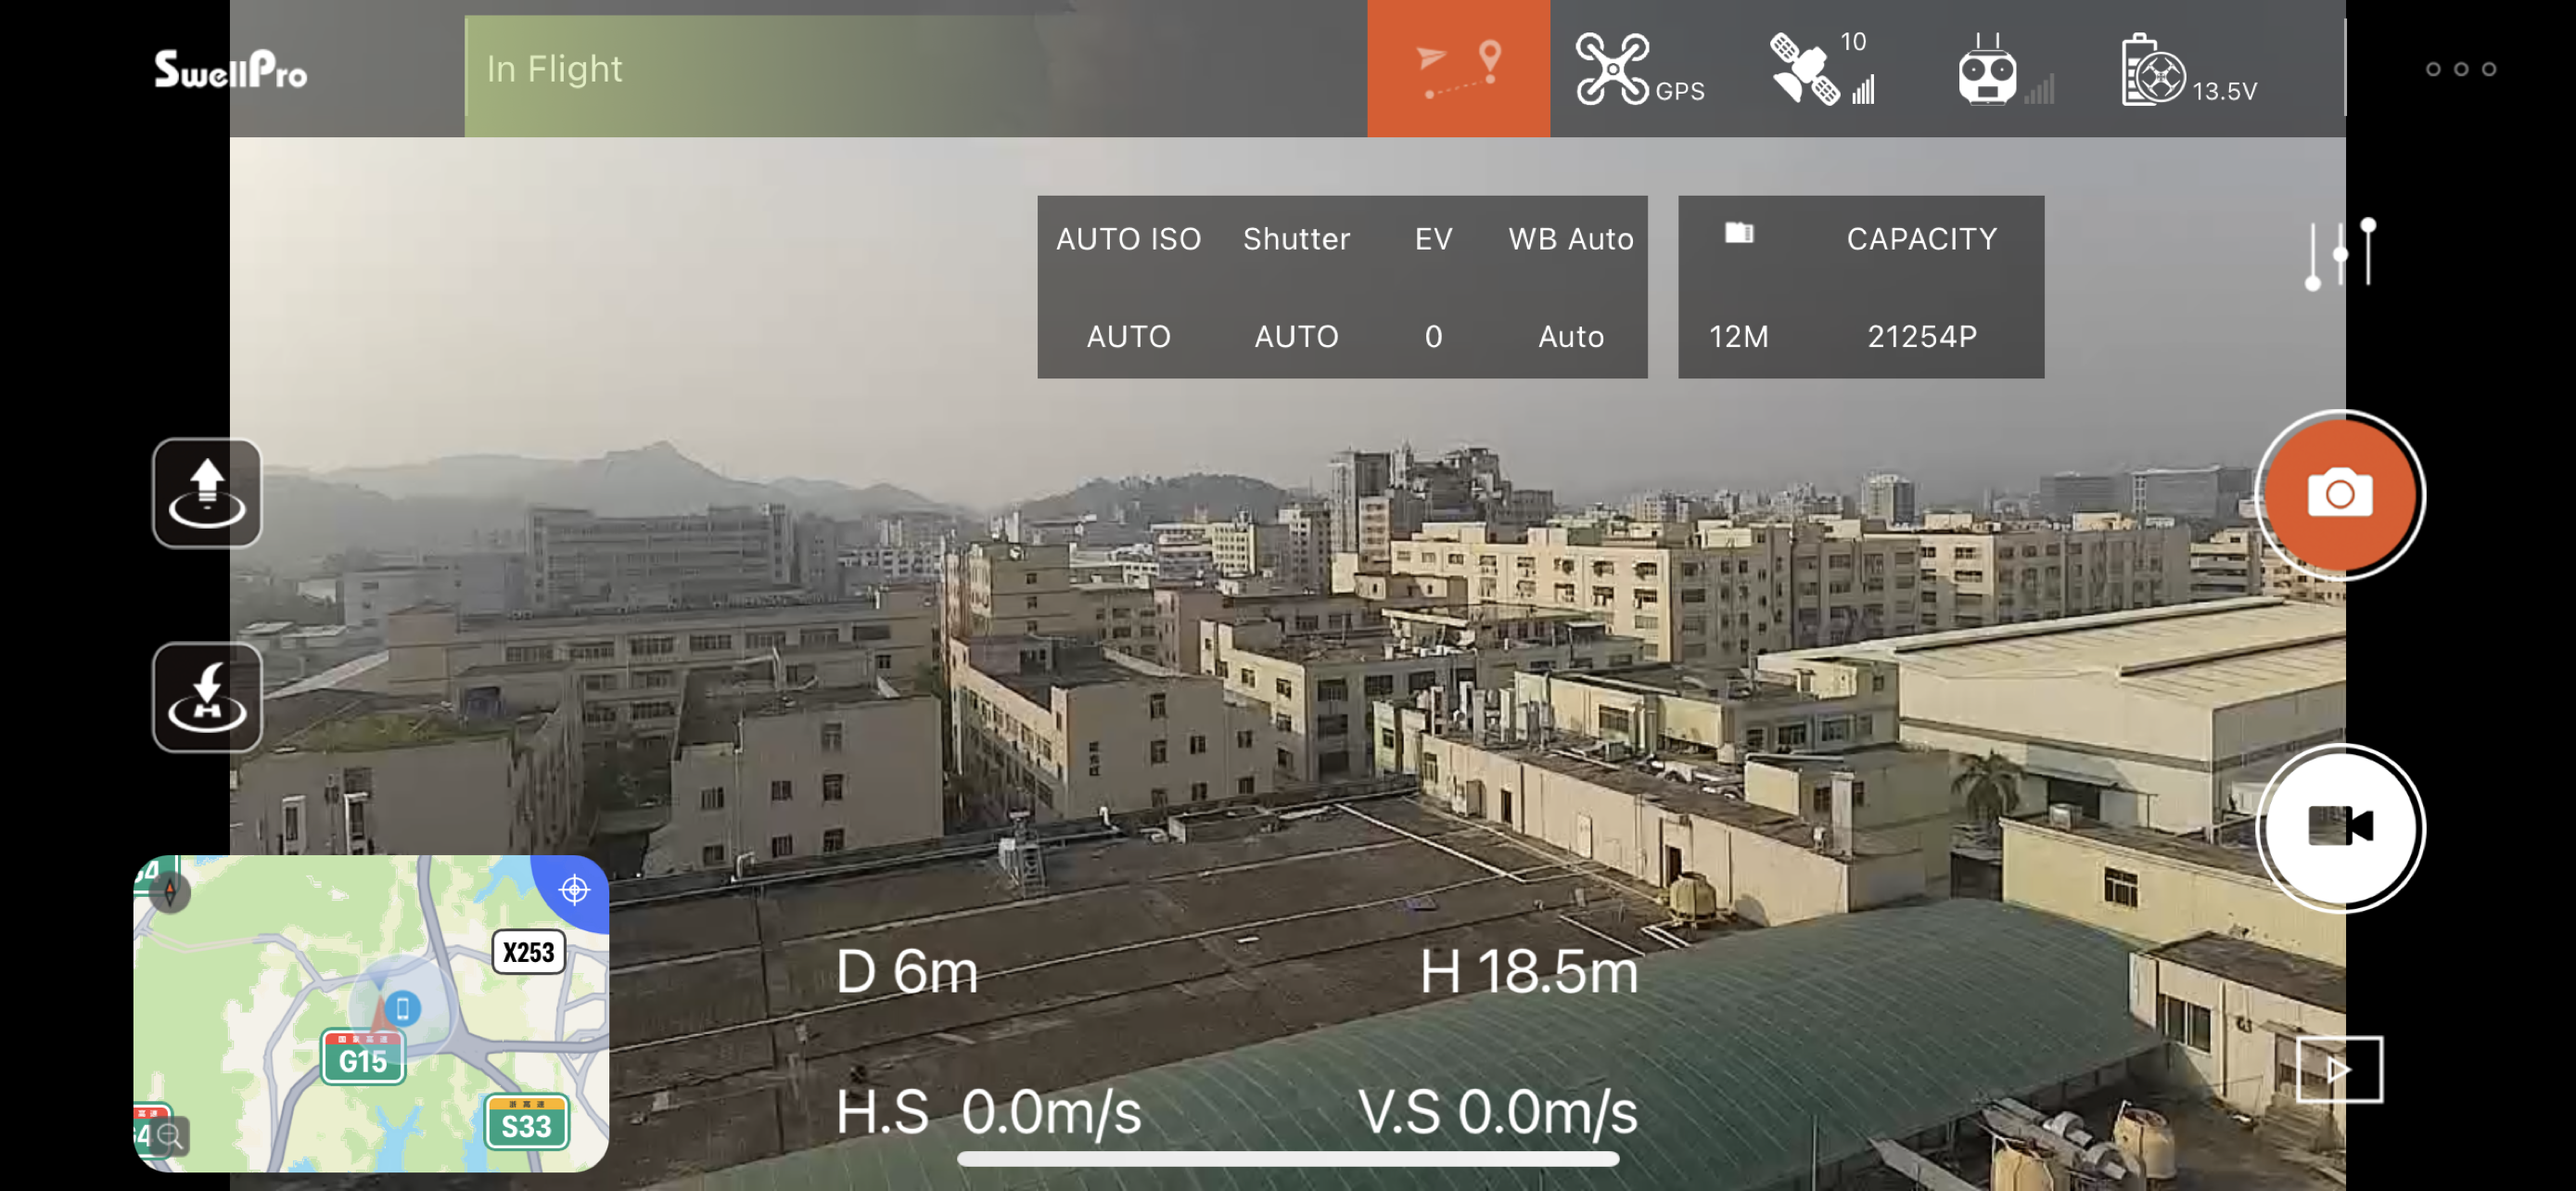Screen dimensions: 2576x1191
Task: Open the satellite signal status icon
Action: [x=1804, y=68]
